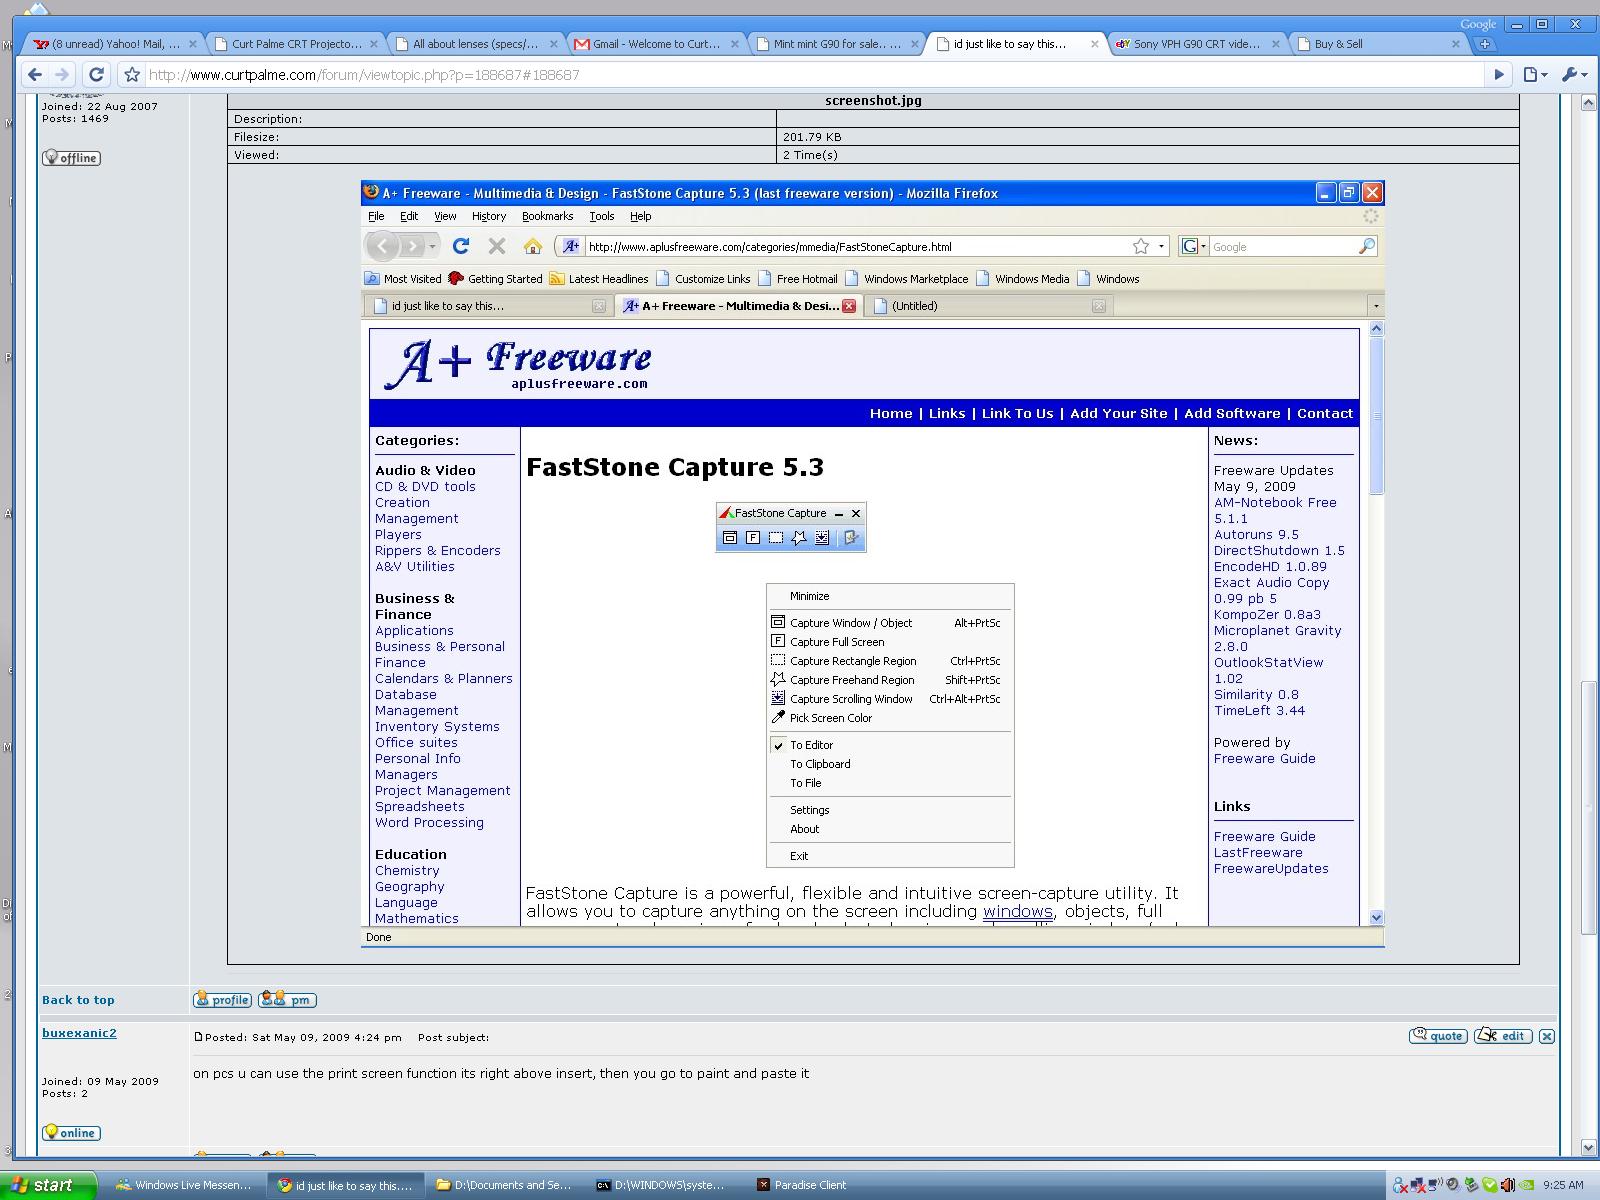The image size is (1600, 1200).
Task: Click the Capture Full Screen icon in FastStone toolbar
Action: click(x=753, y=538)
